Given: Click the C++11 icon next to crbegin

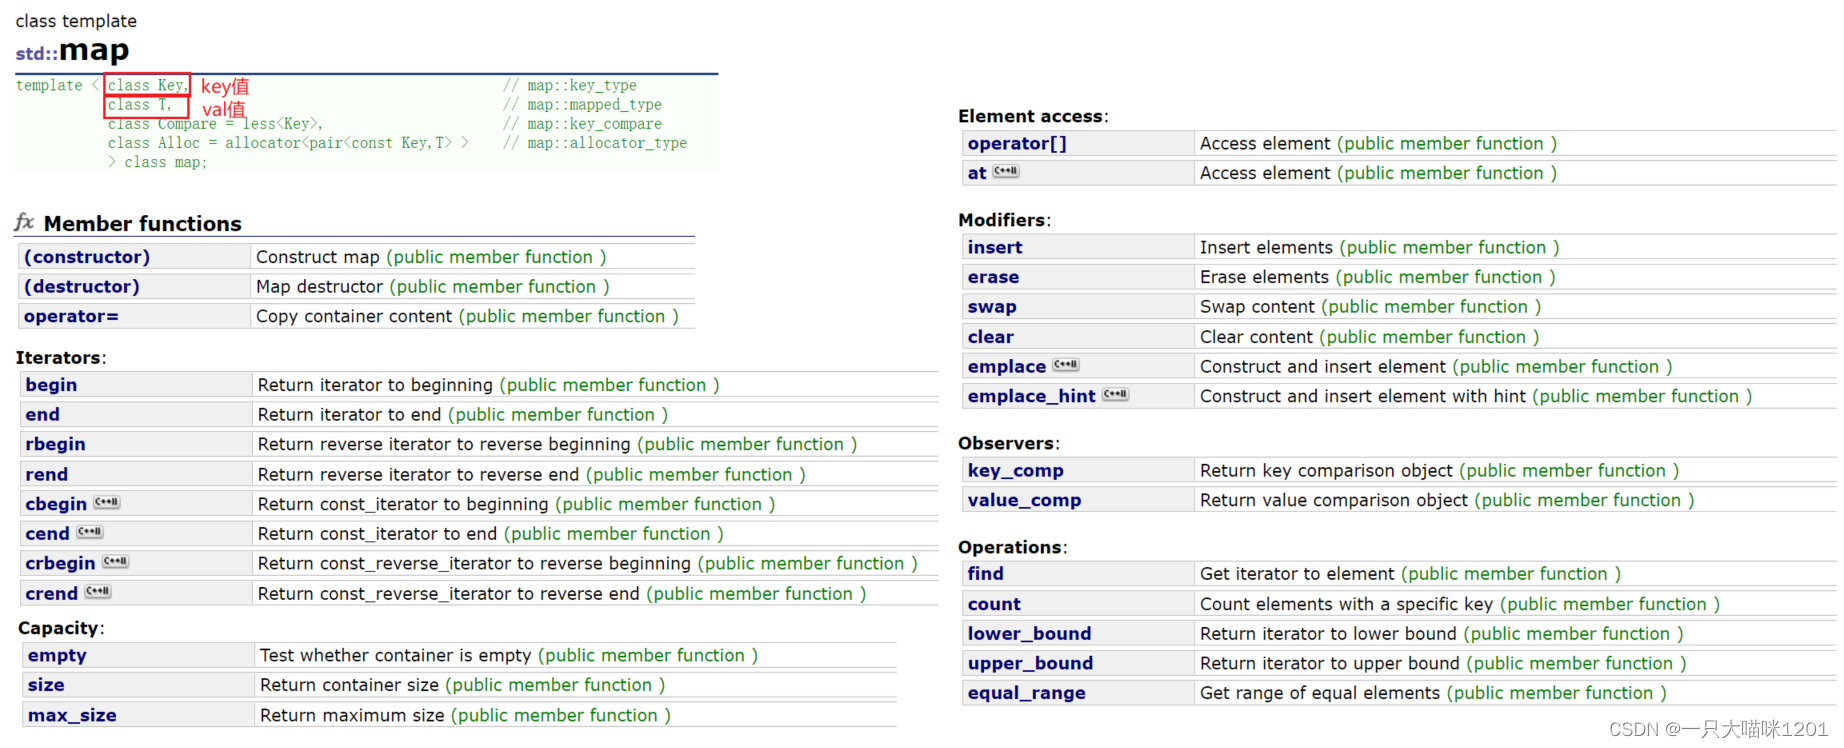Looking at the screenshot, I should [115, 562].
